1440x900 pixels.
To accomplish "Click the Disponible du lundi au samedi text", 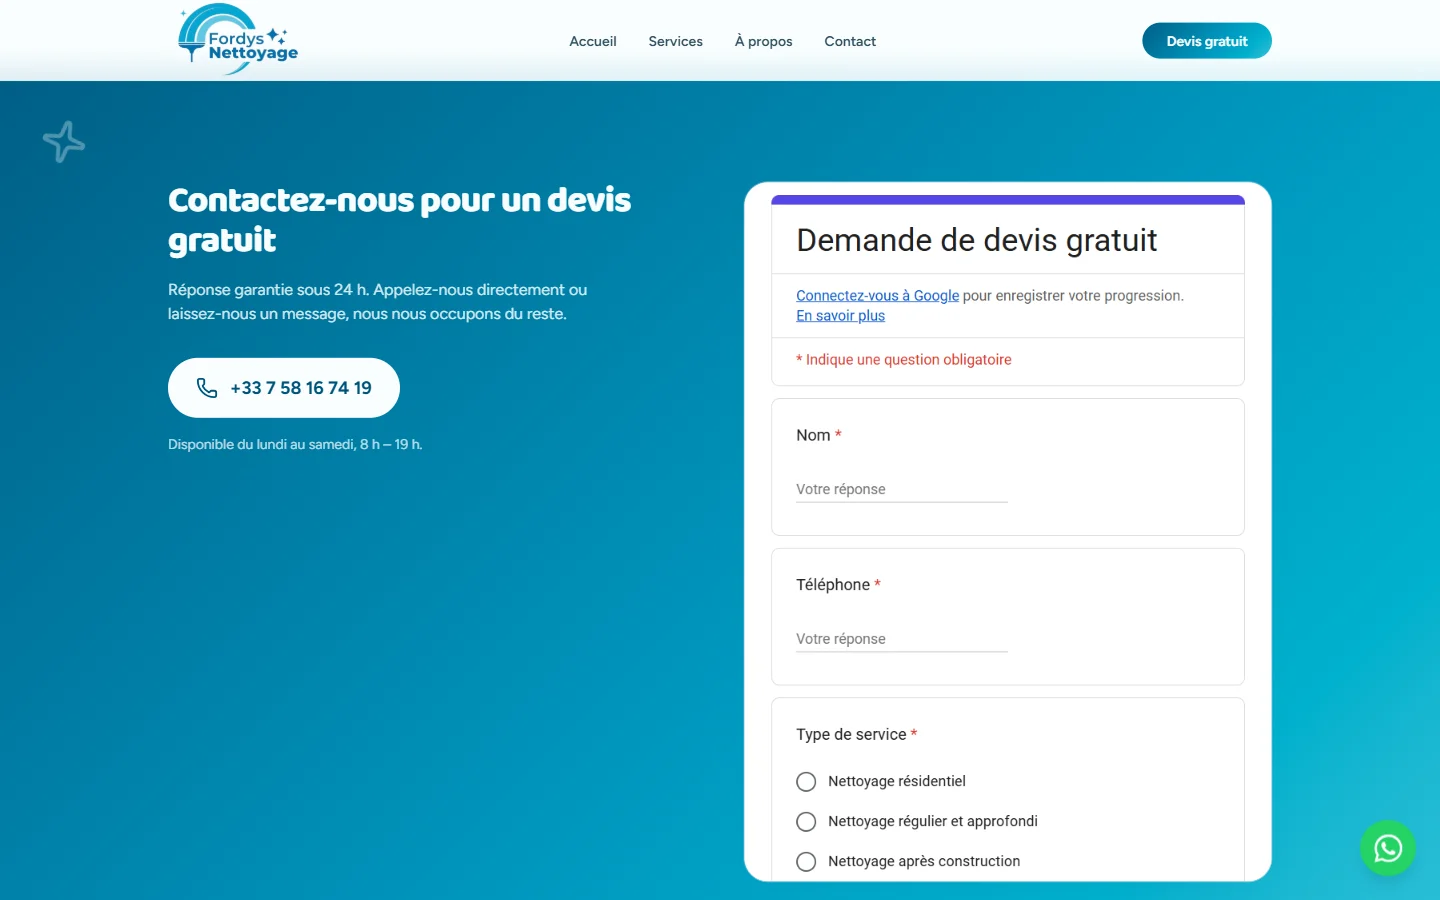I will point(295,444).
